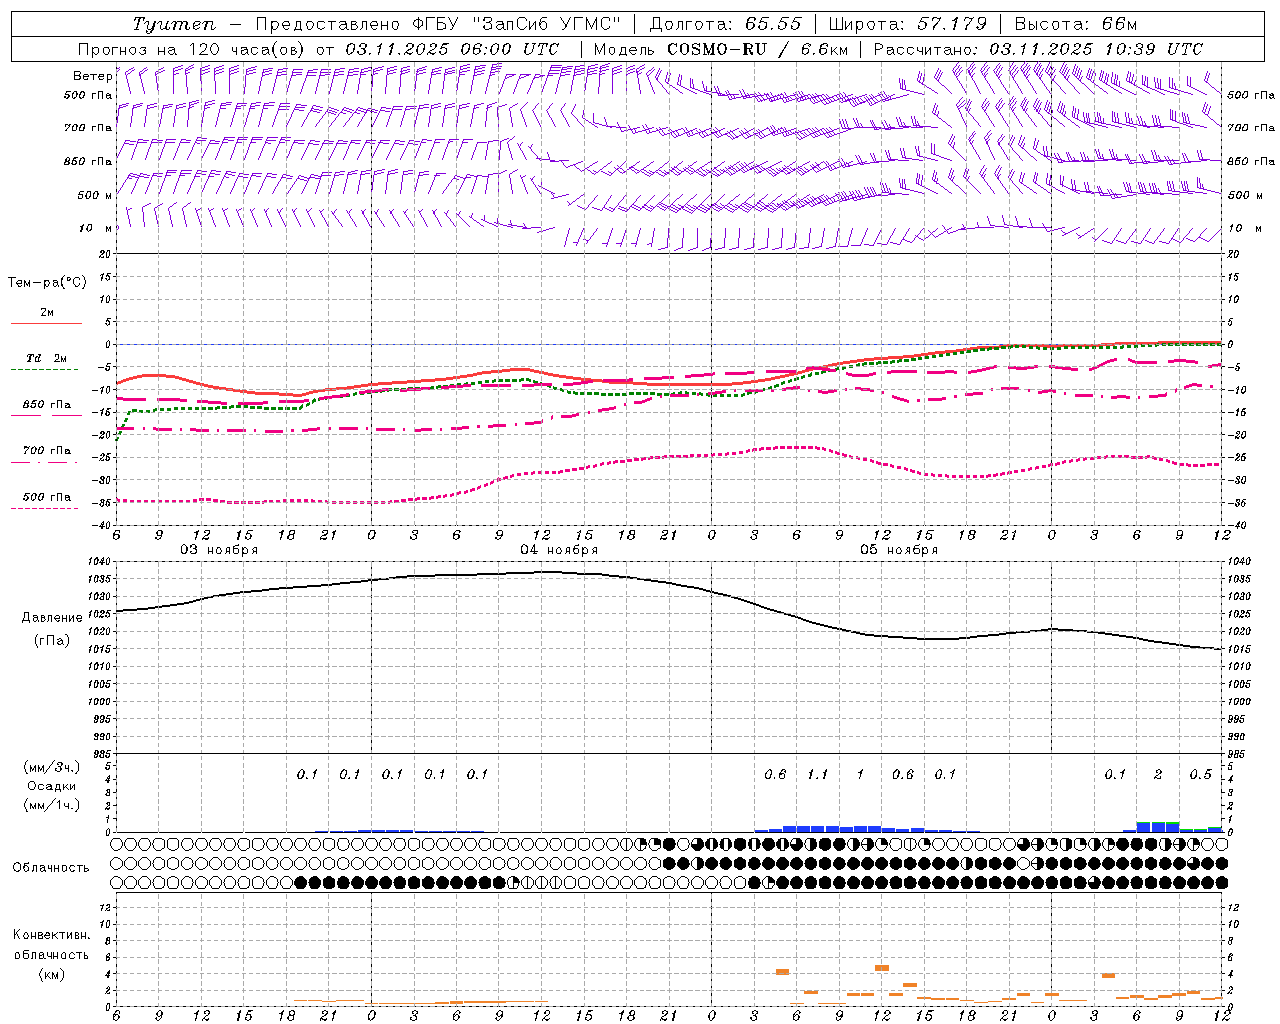Click the Давление axis label
Screen dimensions: 1280x1024
[52, 617]
